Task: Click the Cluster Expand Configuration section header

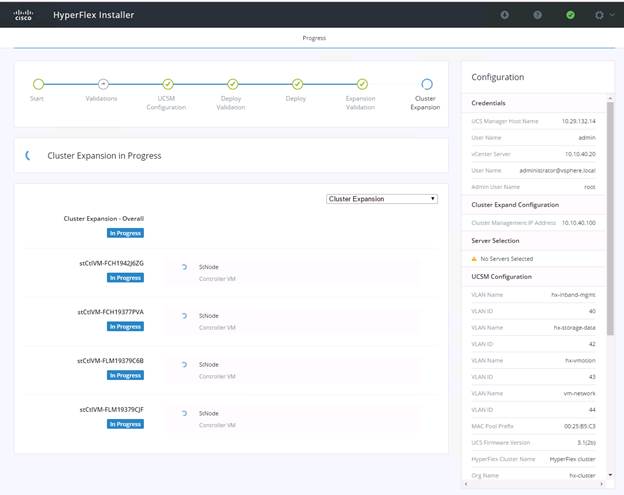Action: tap(515, 205)
